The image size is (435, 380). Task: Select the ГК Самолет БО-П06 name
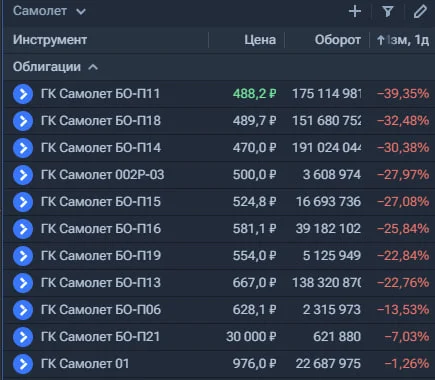tap(101, 310)
